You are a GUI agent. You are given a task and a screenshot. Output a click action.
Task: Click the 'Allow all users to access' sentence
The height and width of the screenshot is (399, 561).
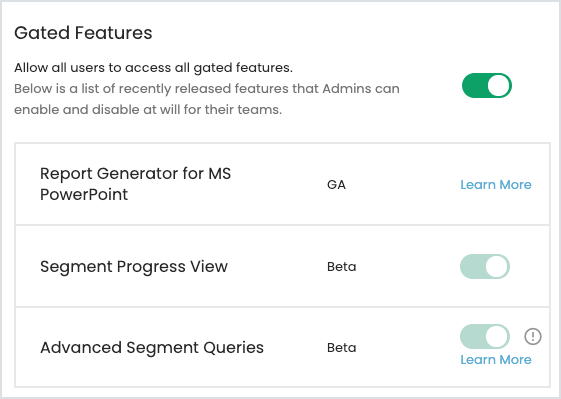click(153, 68)
